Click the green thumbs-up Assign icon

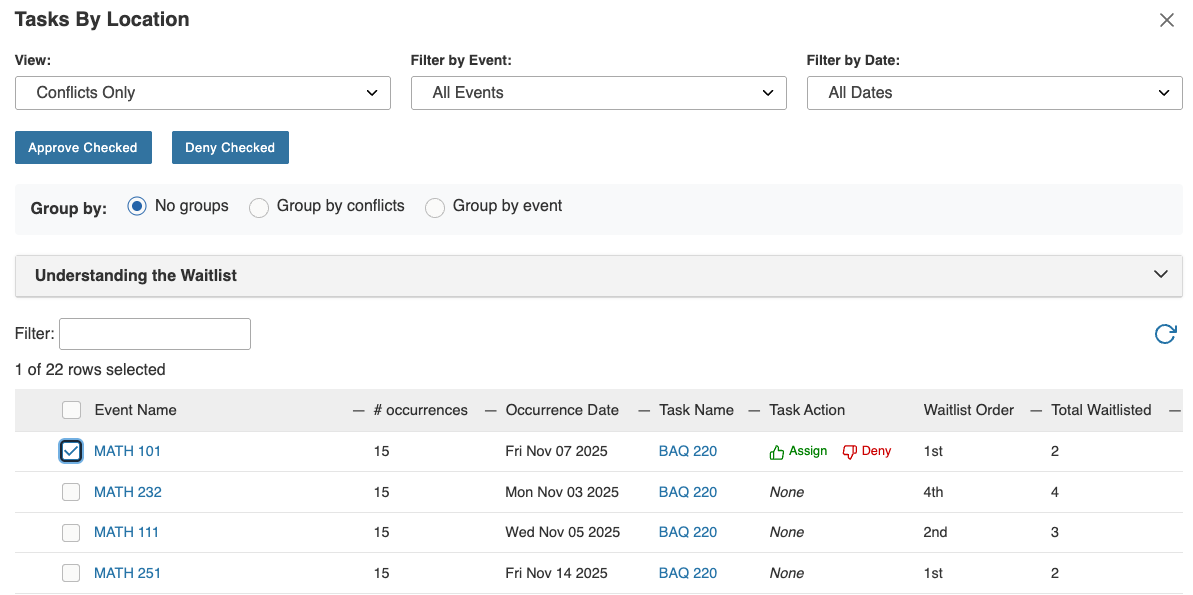pos(797,451)
